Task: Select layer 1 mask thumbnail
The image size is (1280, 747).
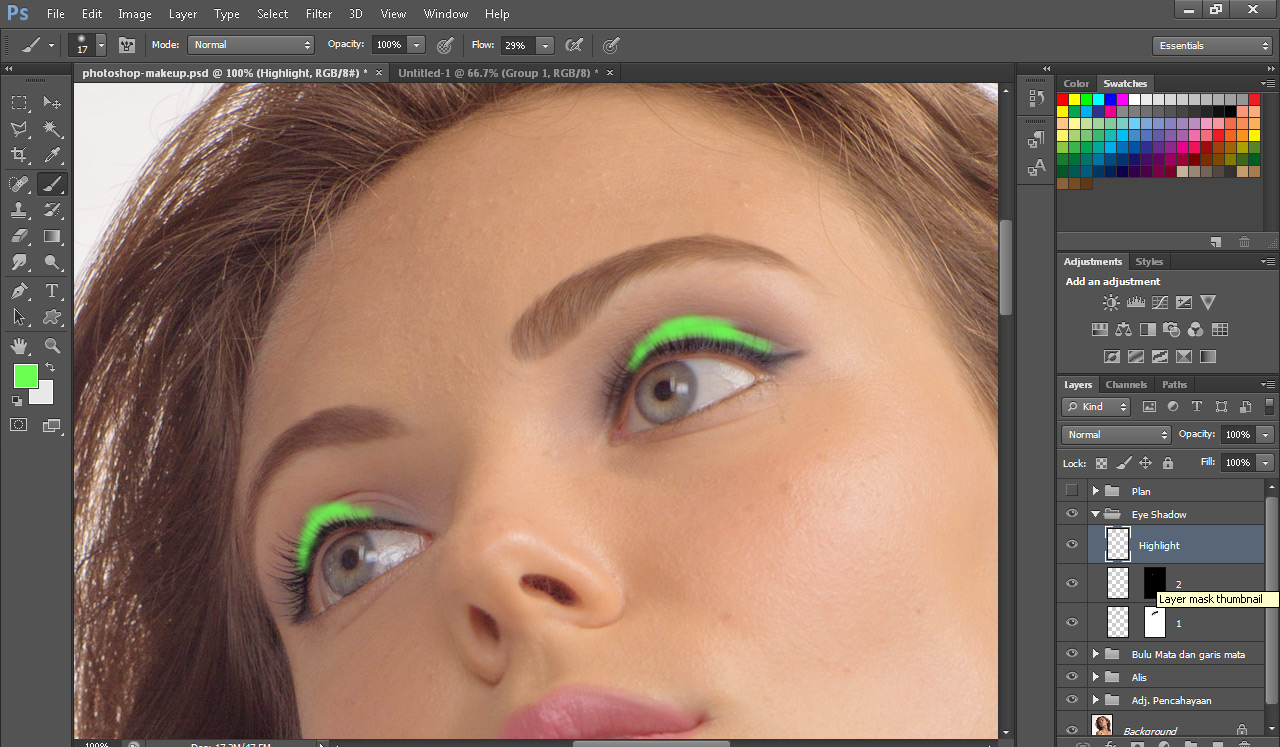Action: click(1155, 622)
